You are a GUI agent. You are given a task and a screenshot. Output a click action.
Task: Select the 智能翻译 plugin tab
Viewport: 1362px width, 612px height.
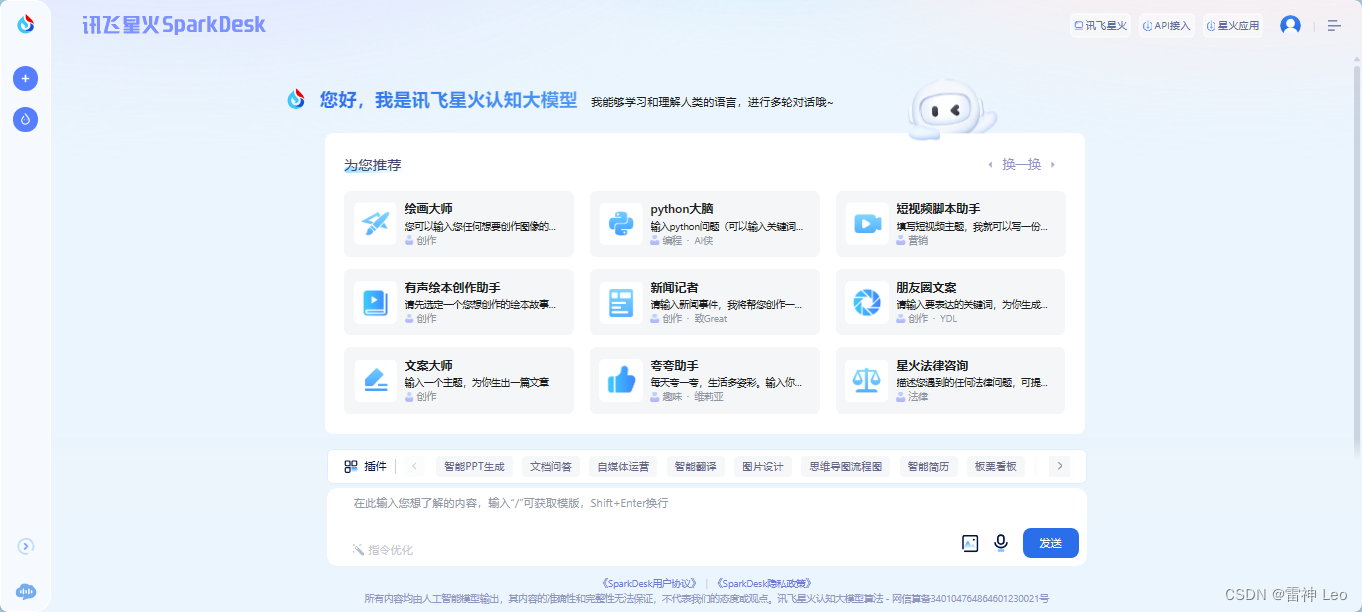click(x=696, y=466)
